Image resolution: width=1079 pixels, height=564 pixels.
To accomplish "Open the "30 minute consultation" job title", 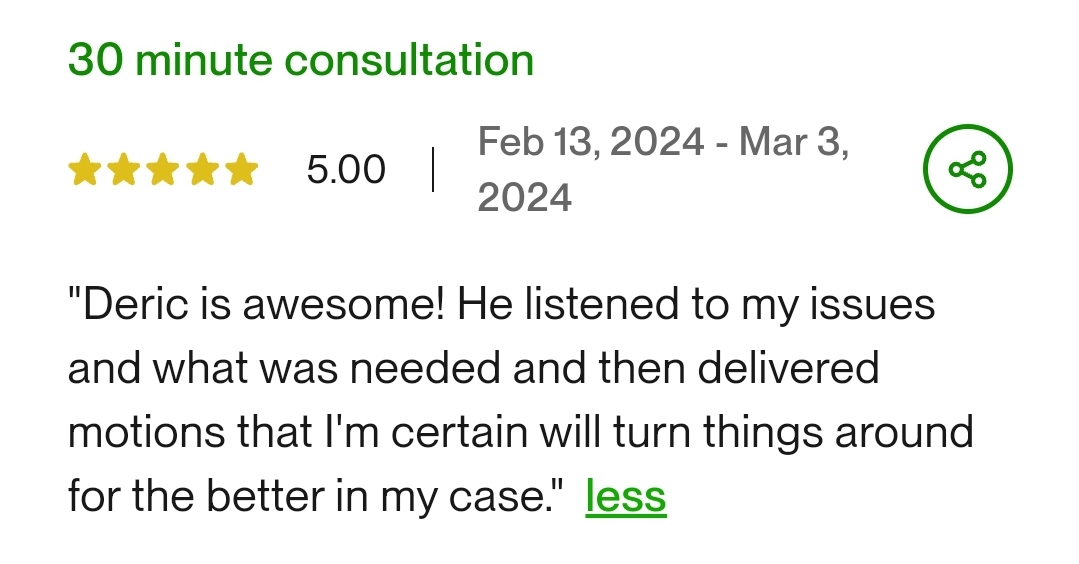I will pos(300,60).
